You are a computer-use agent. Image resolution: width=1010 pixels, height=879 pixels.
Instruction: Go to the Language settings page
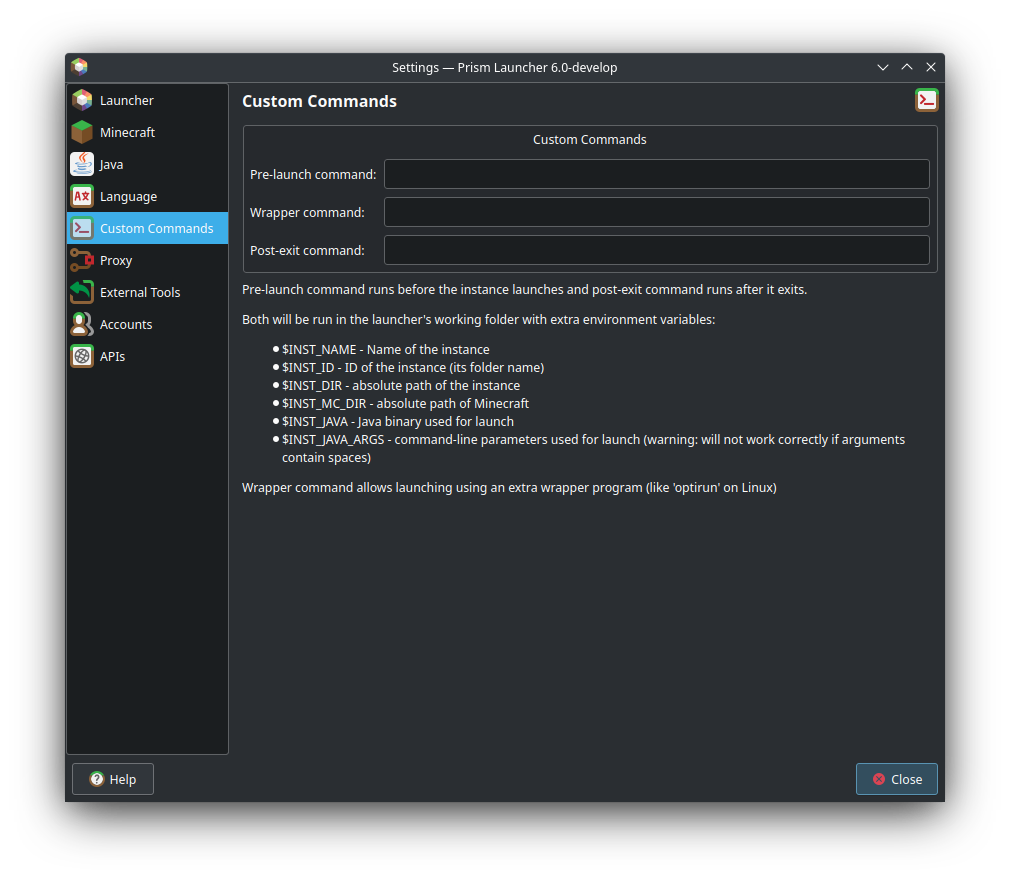tap(148, 196)
